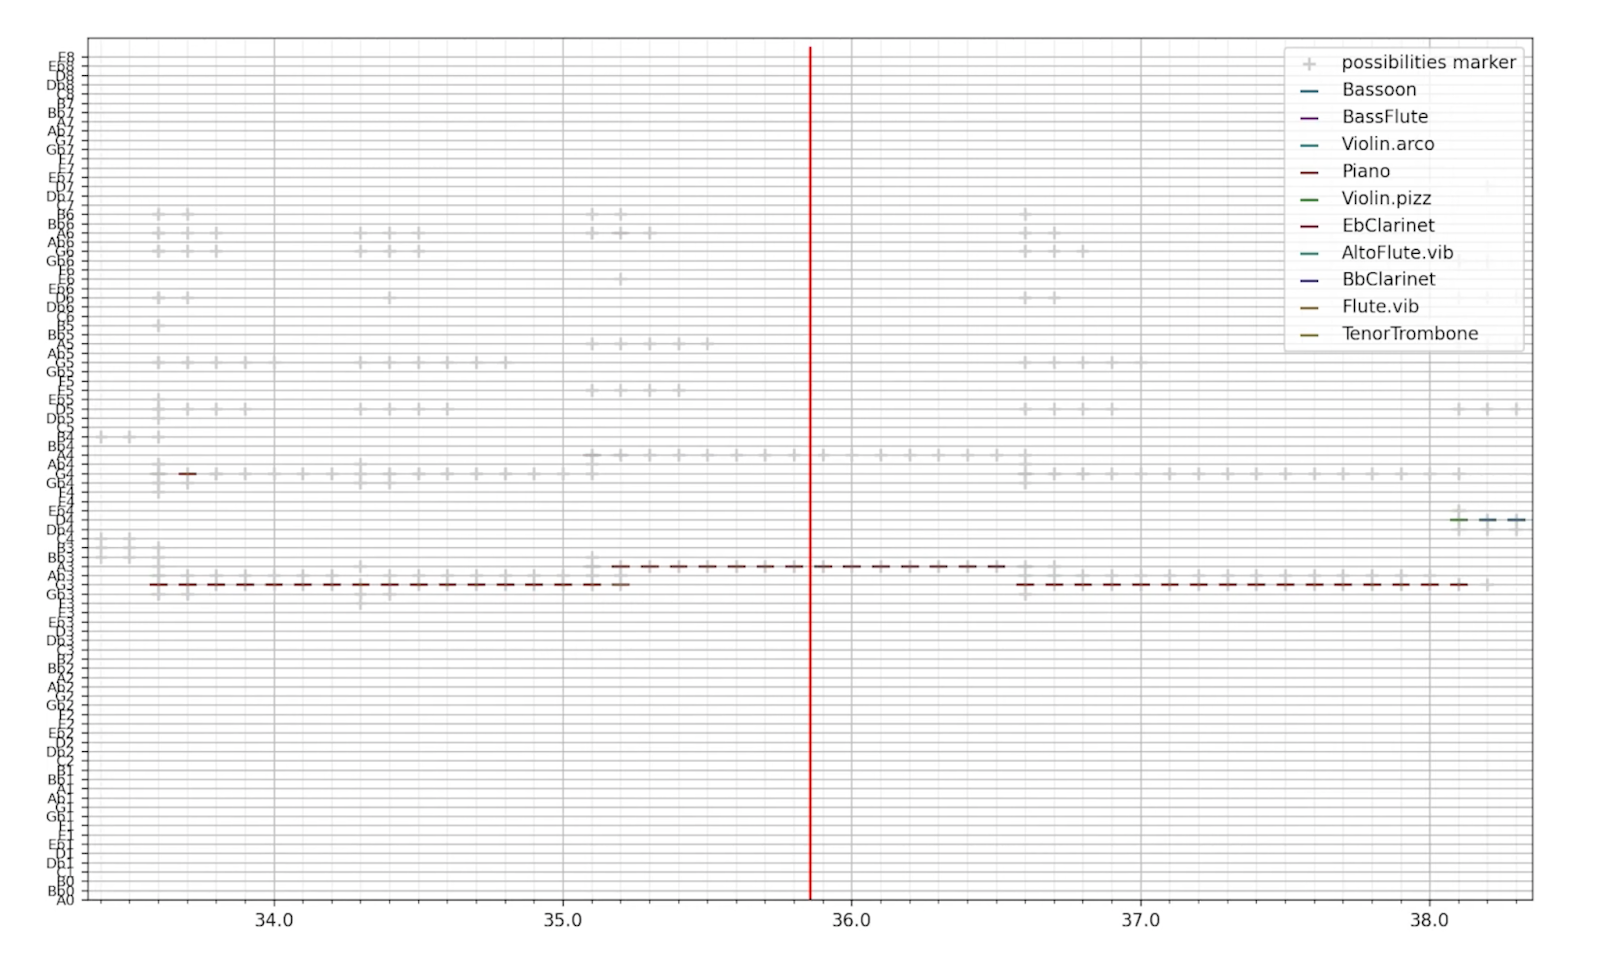Select the 36.0 x-axis tick label
Image resolution: width=1600 pixels, height=962 pixels.
click(x=851, y=920)
